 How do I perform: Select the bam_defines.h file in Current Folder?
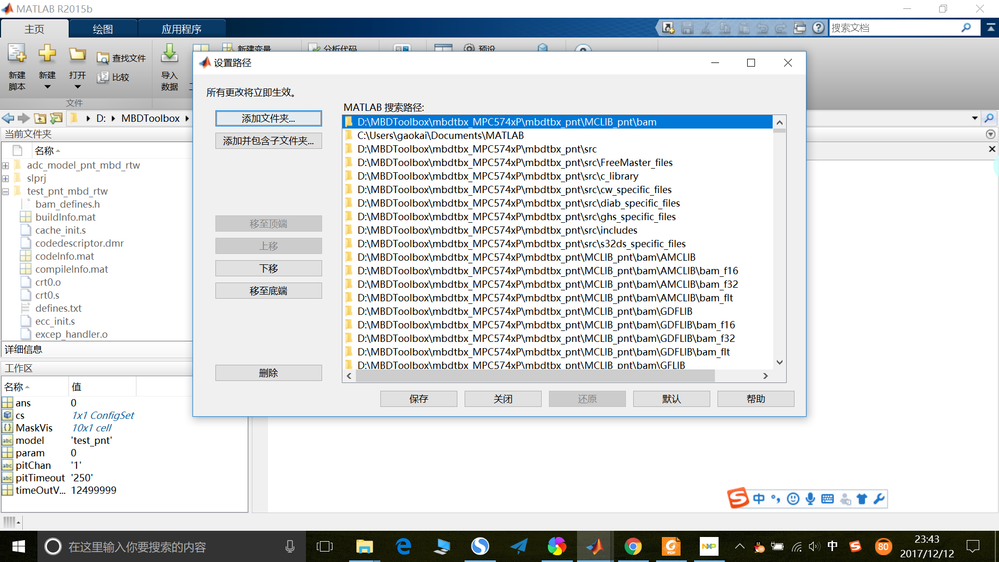pos(68,204)
